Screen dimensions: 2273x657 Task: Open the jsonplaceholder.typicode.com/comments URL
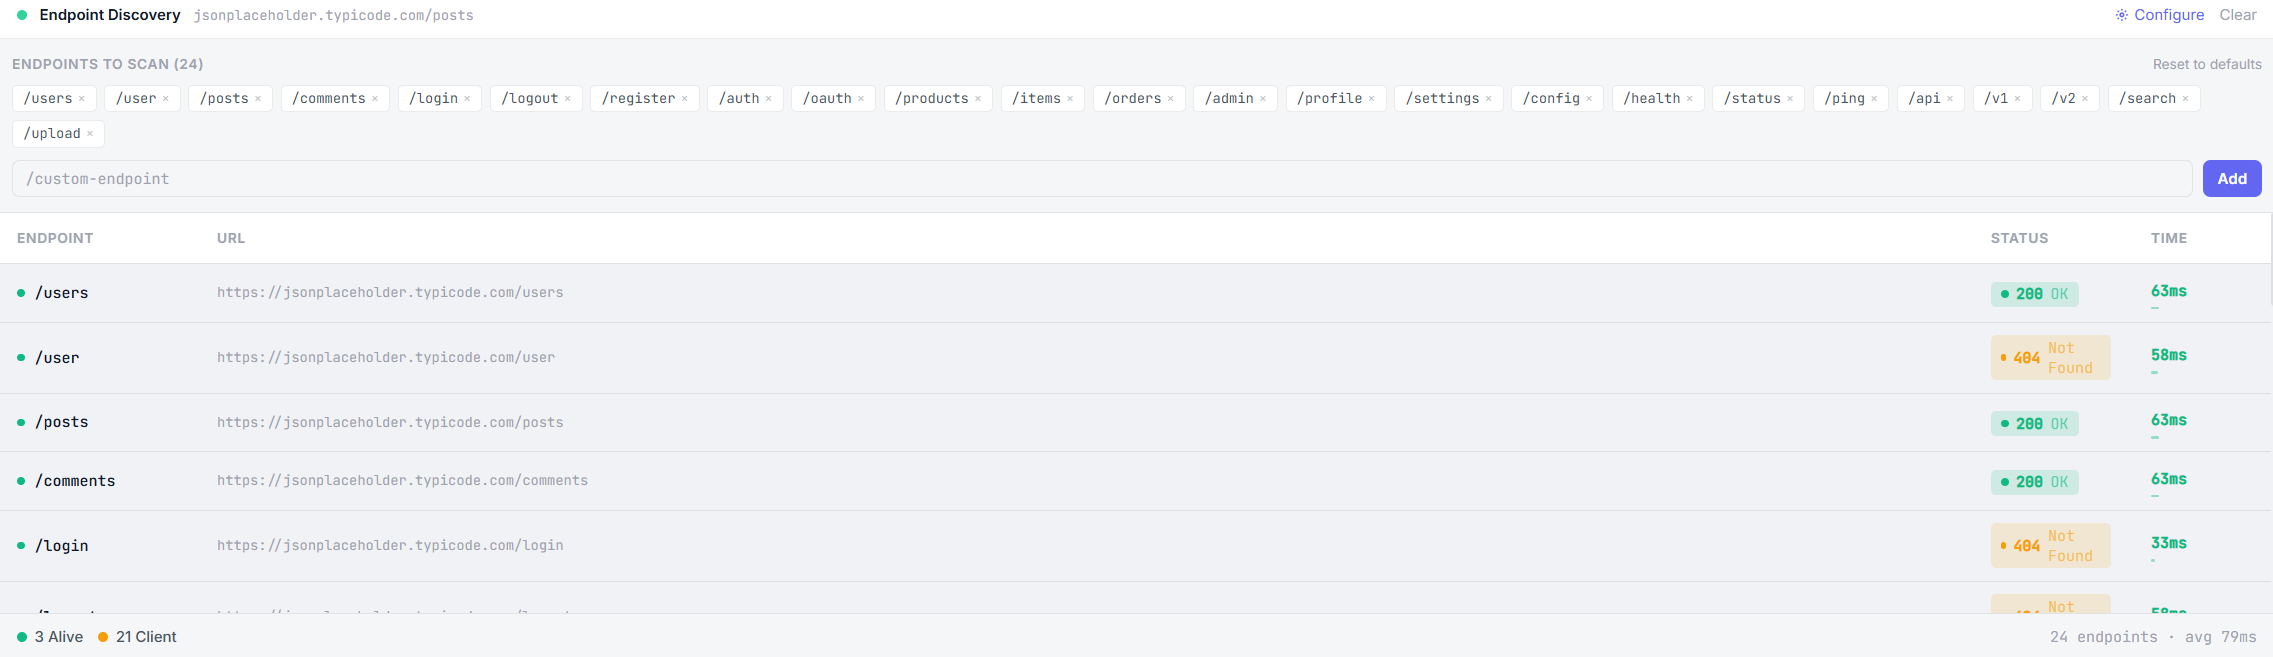(402, 481)
